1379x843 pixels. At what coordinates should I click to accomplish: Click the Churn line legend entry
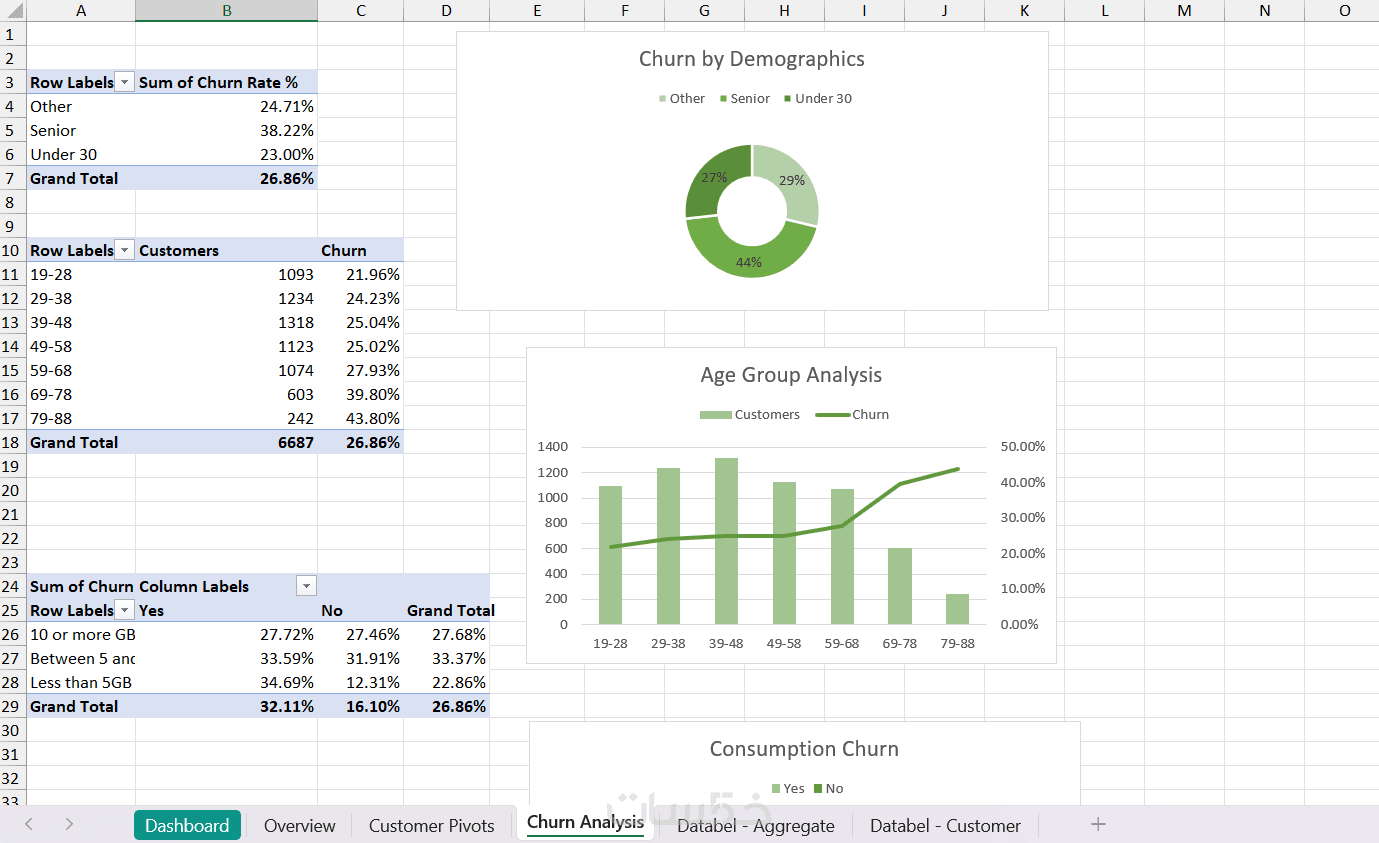[x=852, y=414]
